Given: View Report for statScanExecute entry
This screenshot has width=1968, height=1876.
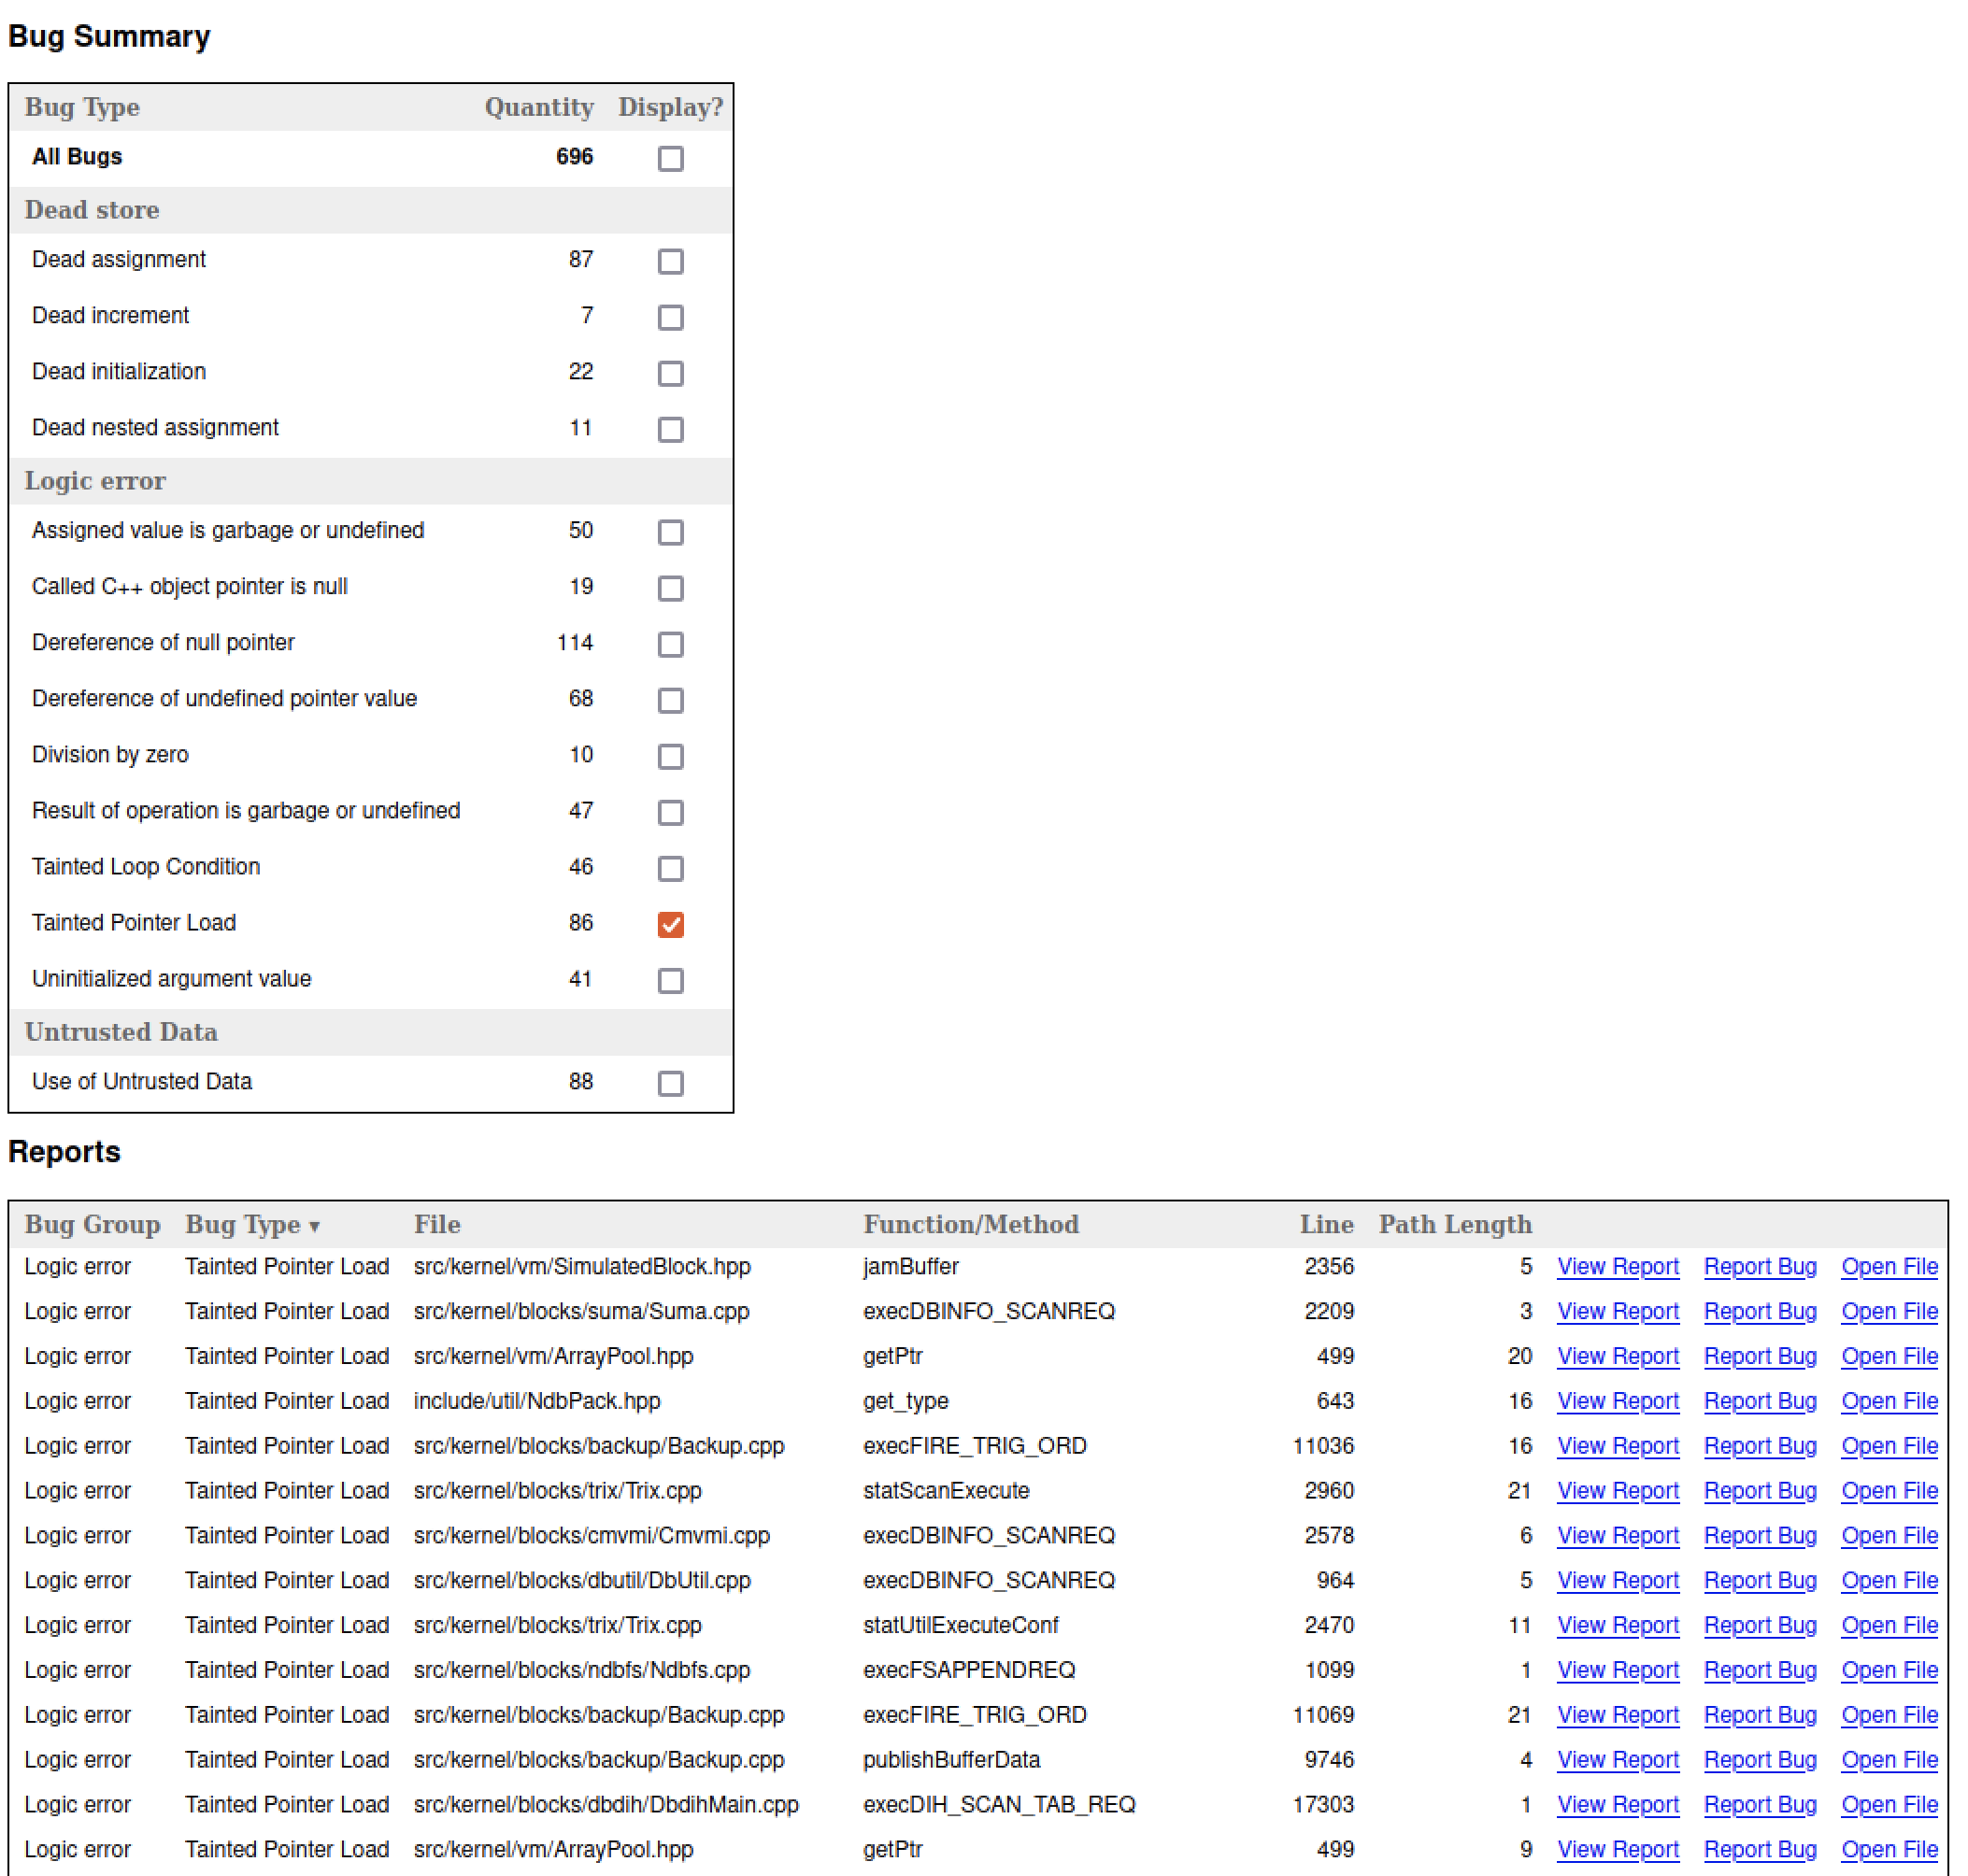Looking at the screenshot, I should (x=1617, y=1490).
